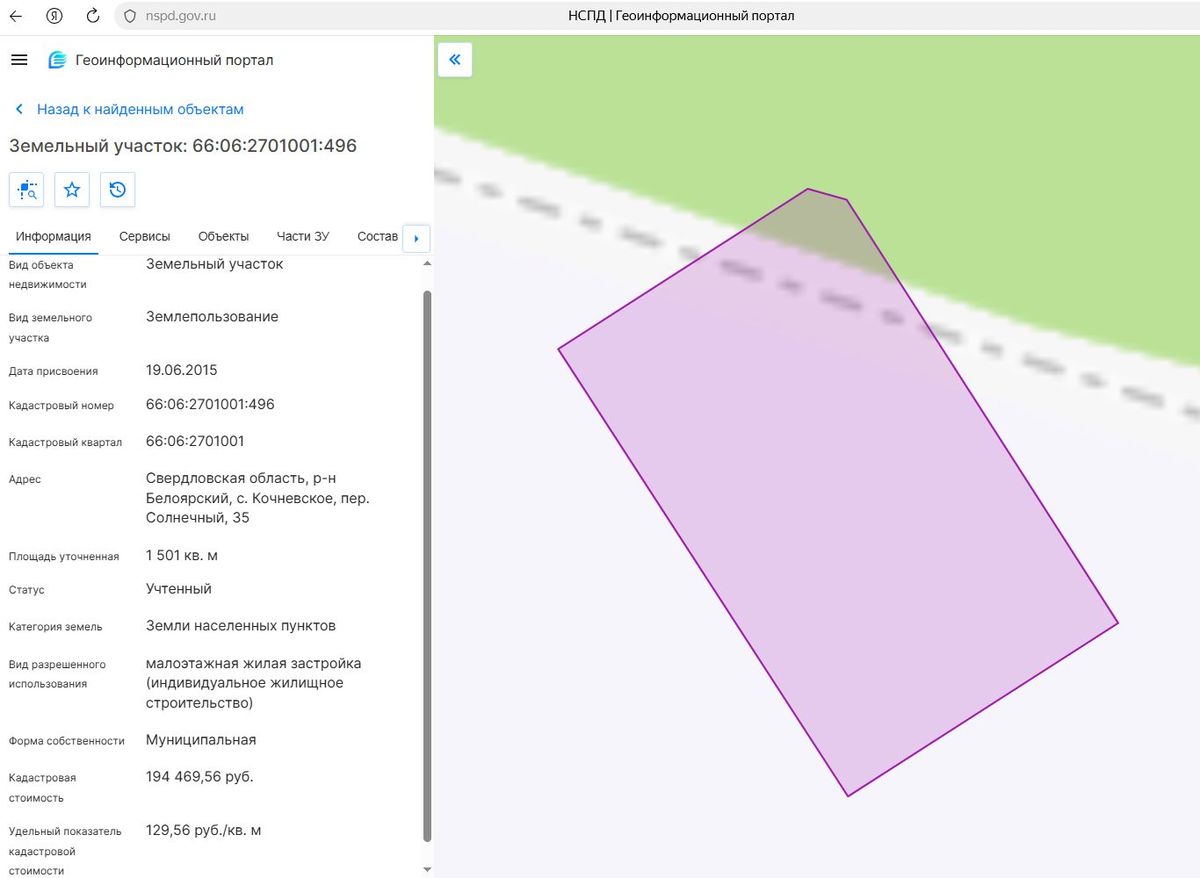Viewport: 1200px width, 878px height.
Task: Switch to the Информация tab
Action: tap(54, 236)
